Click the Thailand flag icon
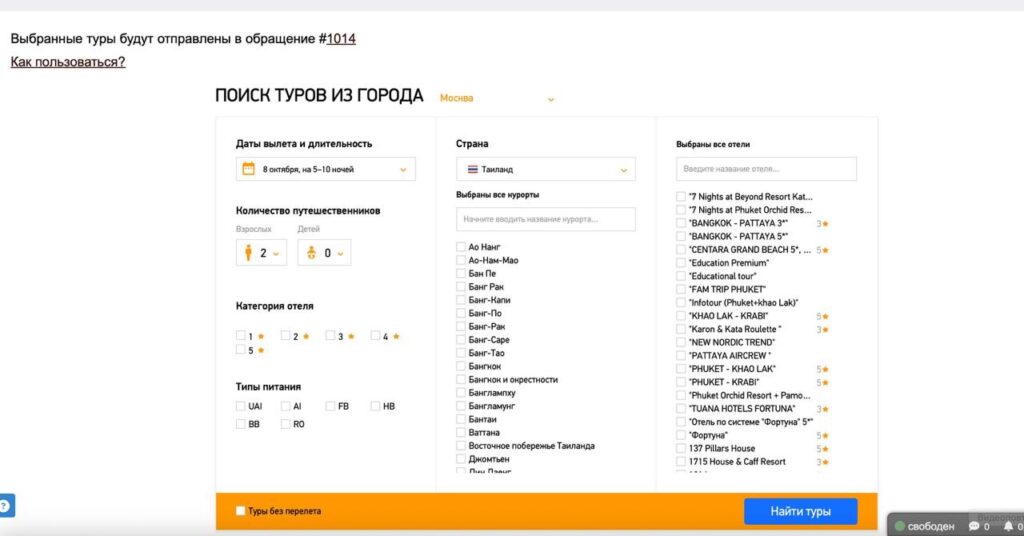Screen dimensions: 1024x536 (471, 170)
